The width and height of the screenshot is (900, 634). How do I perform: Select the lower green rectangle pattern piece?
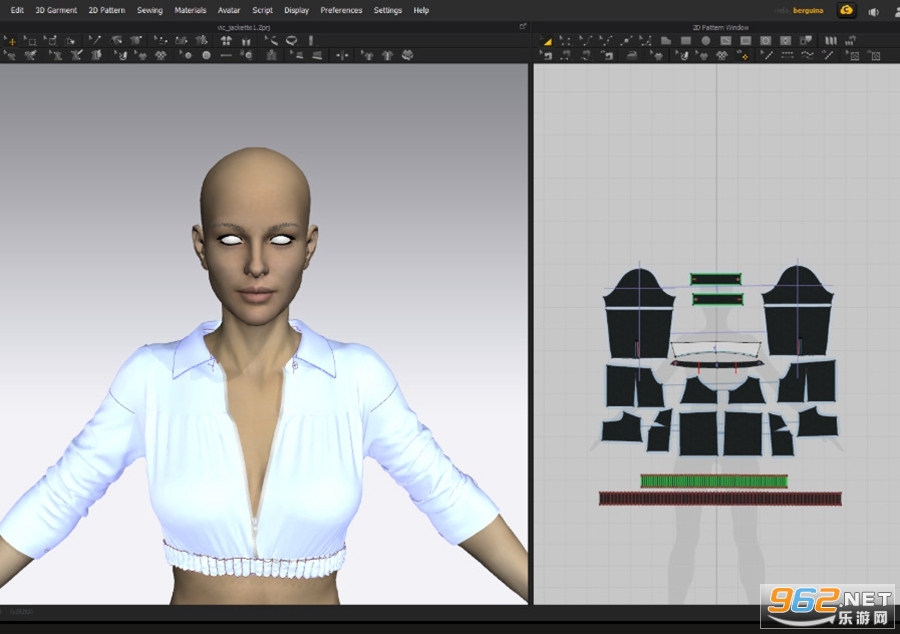coord(717,299)
